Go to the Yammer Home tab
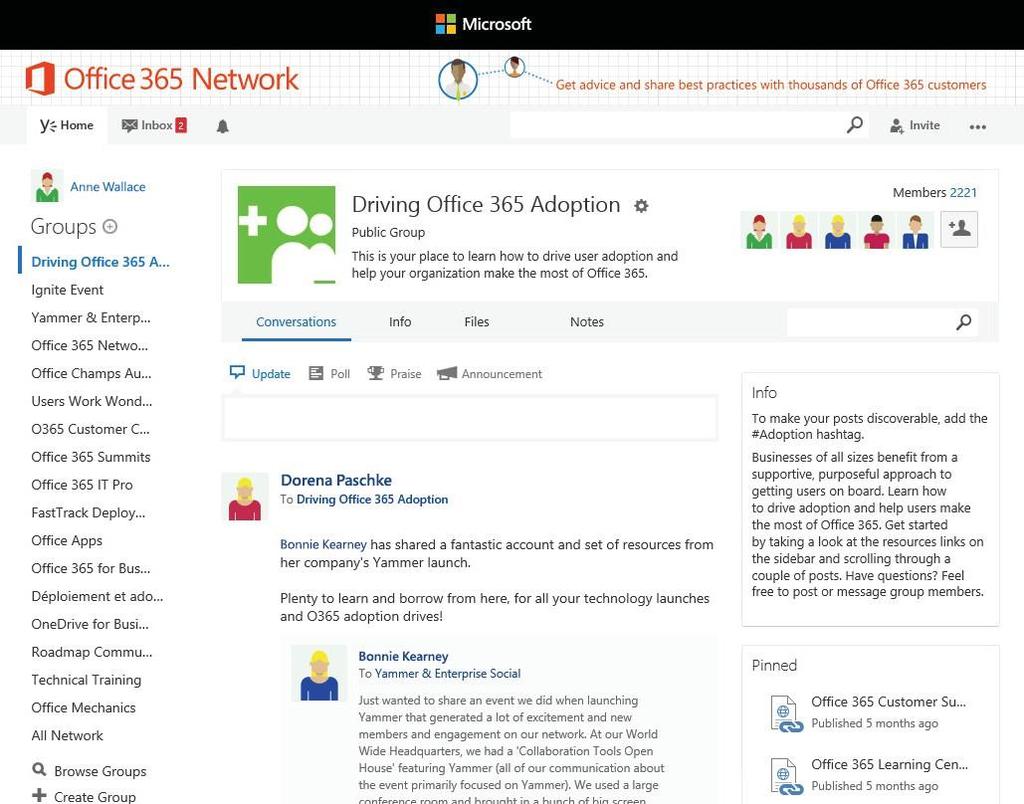This screenshot has height=804, width=1024. click(66, 125)
